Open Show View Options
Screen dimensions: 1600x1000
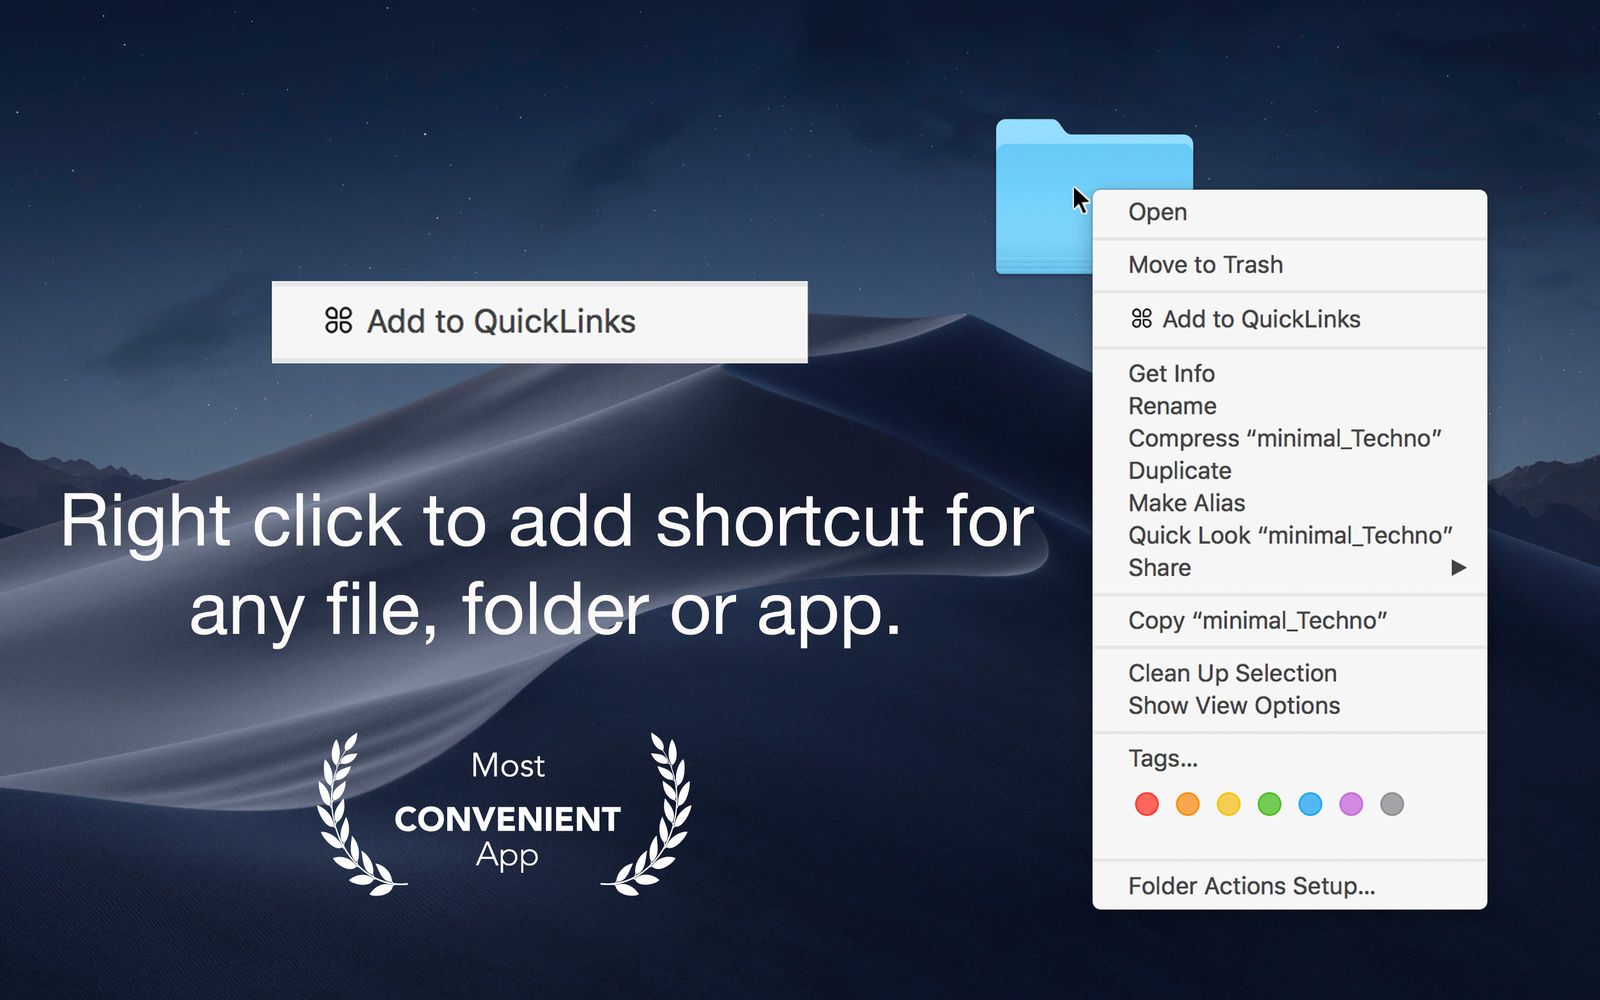coord(1290,705)
